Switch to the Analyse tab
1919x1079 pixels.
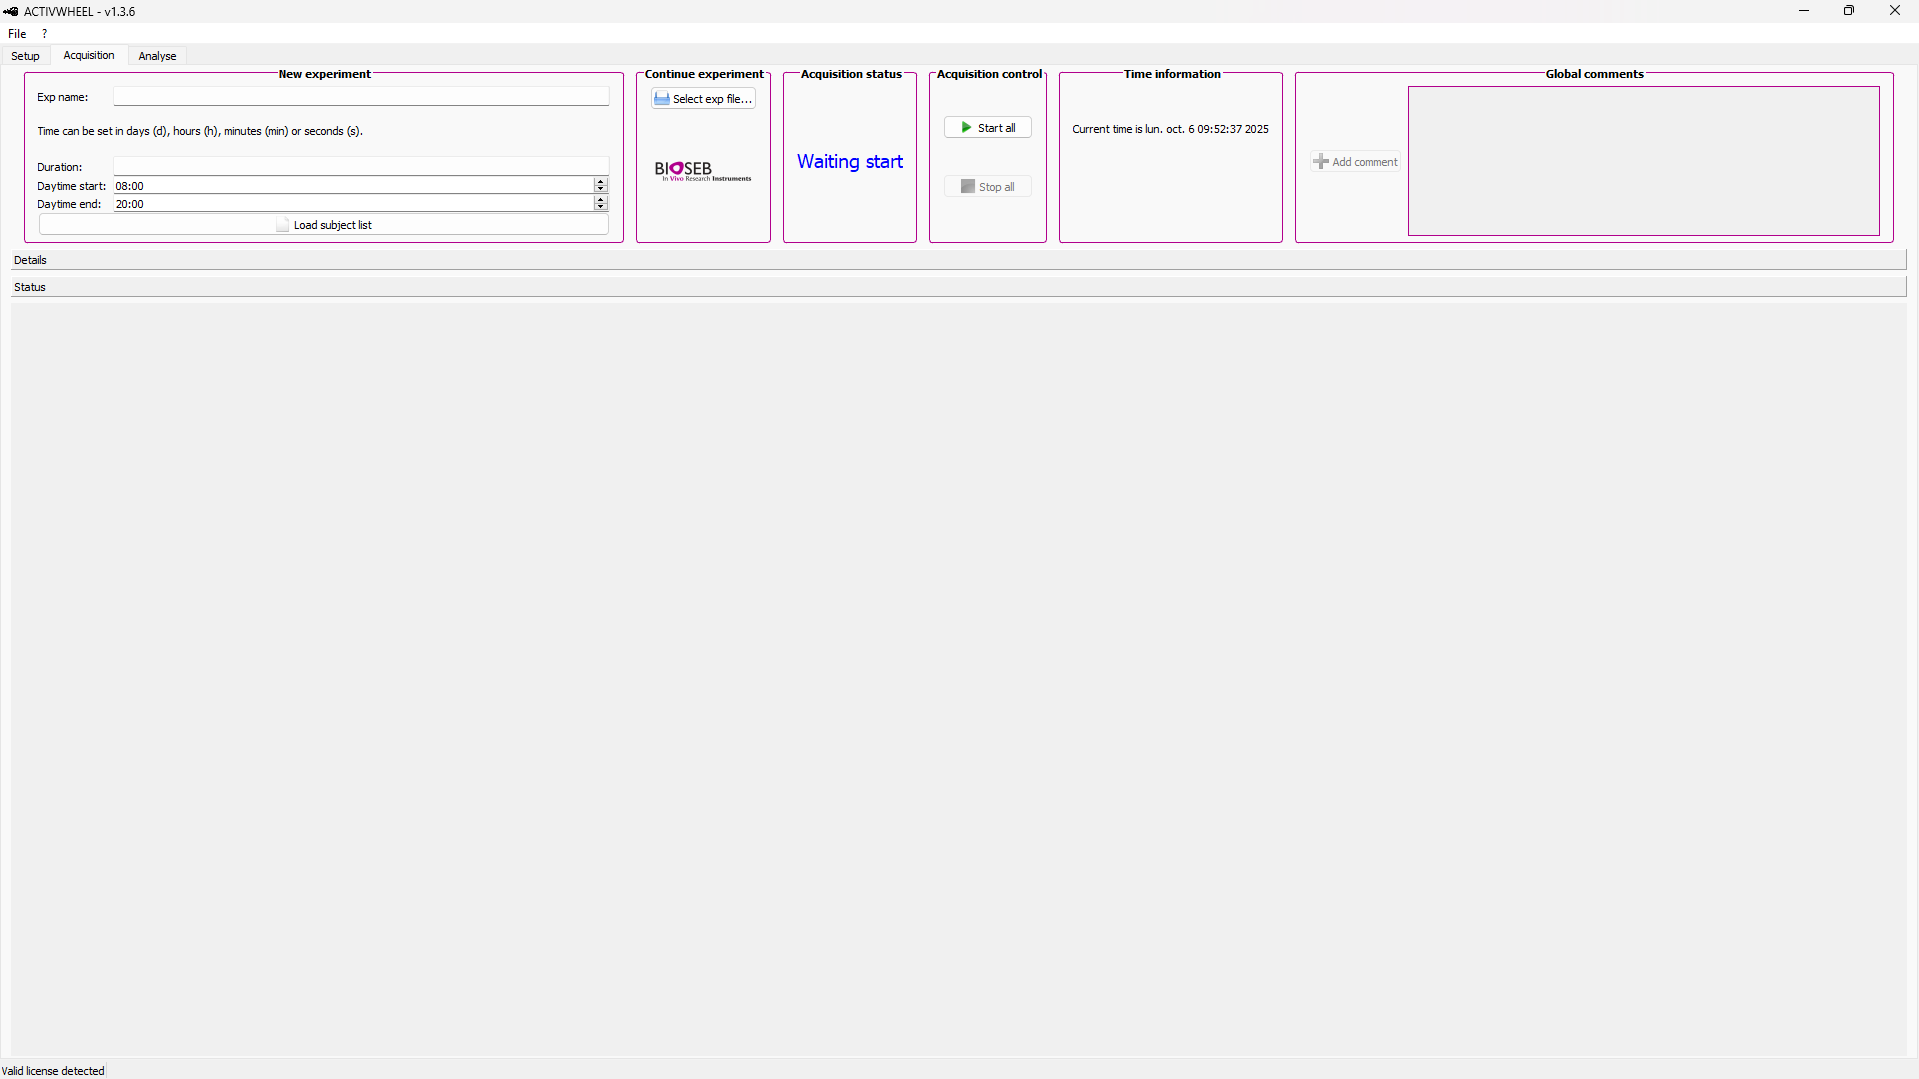pyautogui.click(x=157, y=56)
